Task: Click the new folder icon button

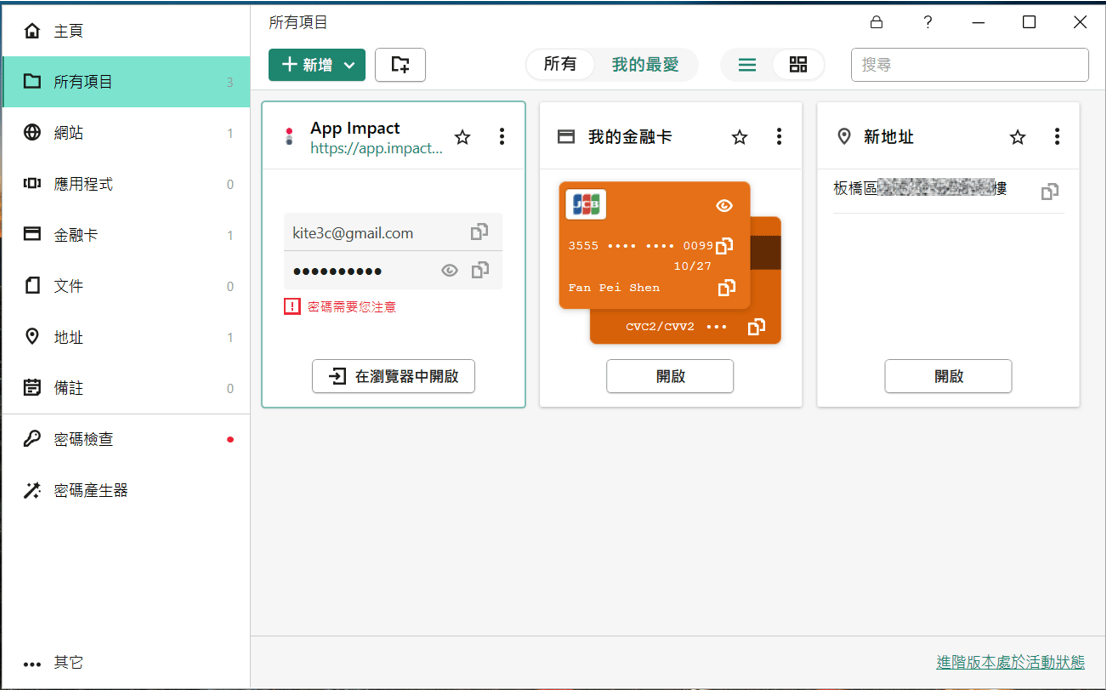Action: click(400, 65)
